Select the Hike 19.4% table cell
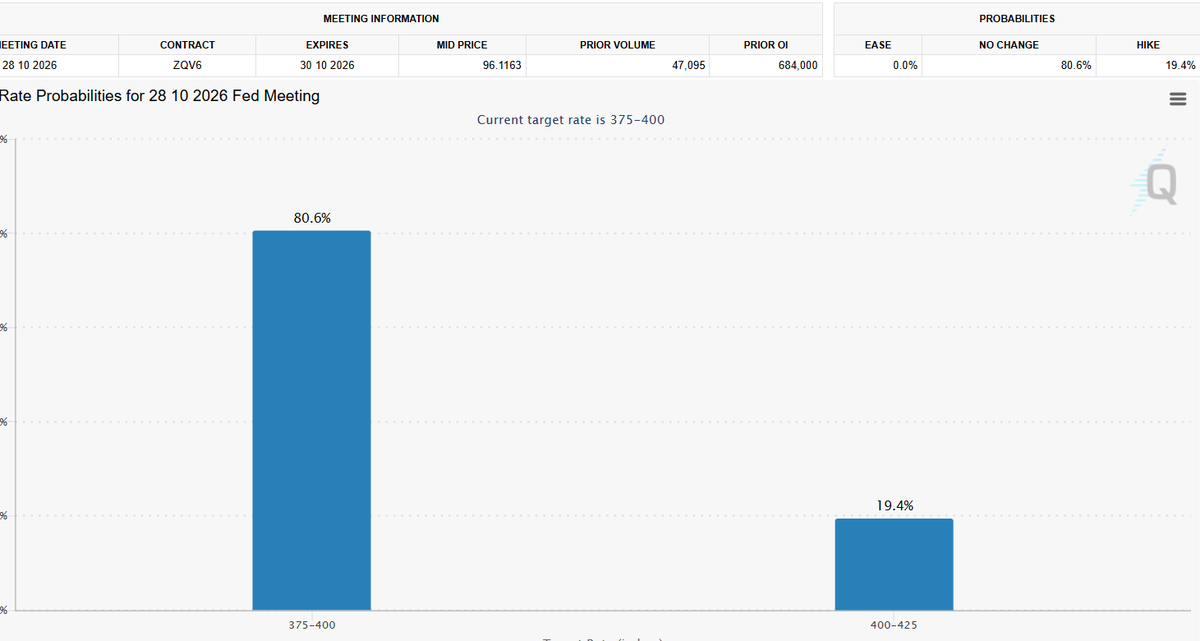The image size is (1200, 641). 1148,65
